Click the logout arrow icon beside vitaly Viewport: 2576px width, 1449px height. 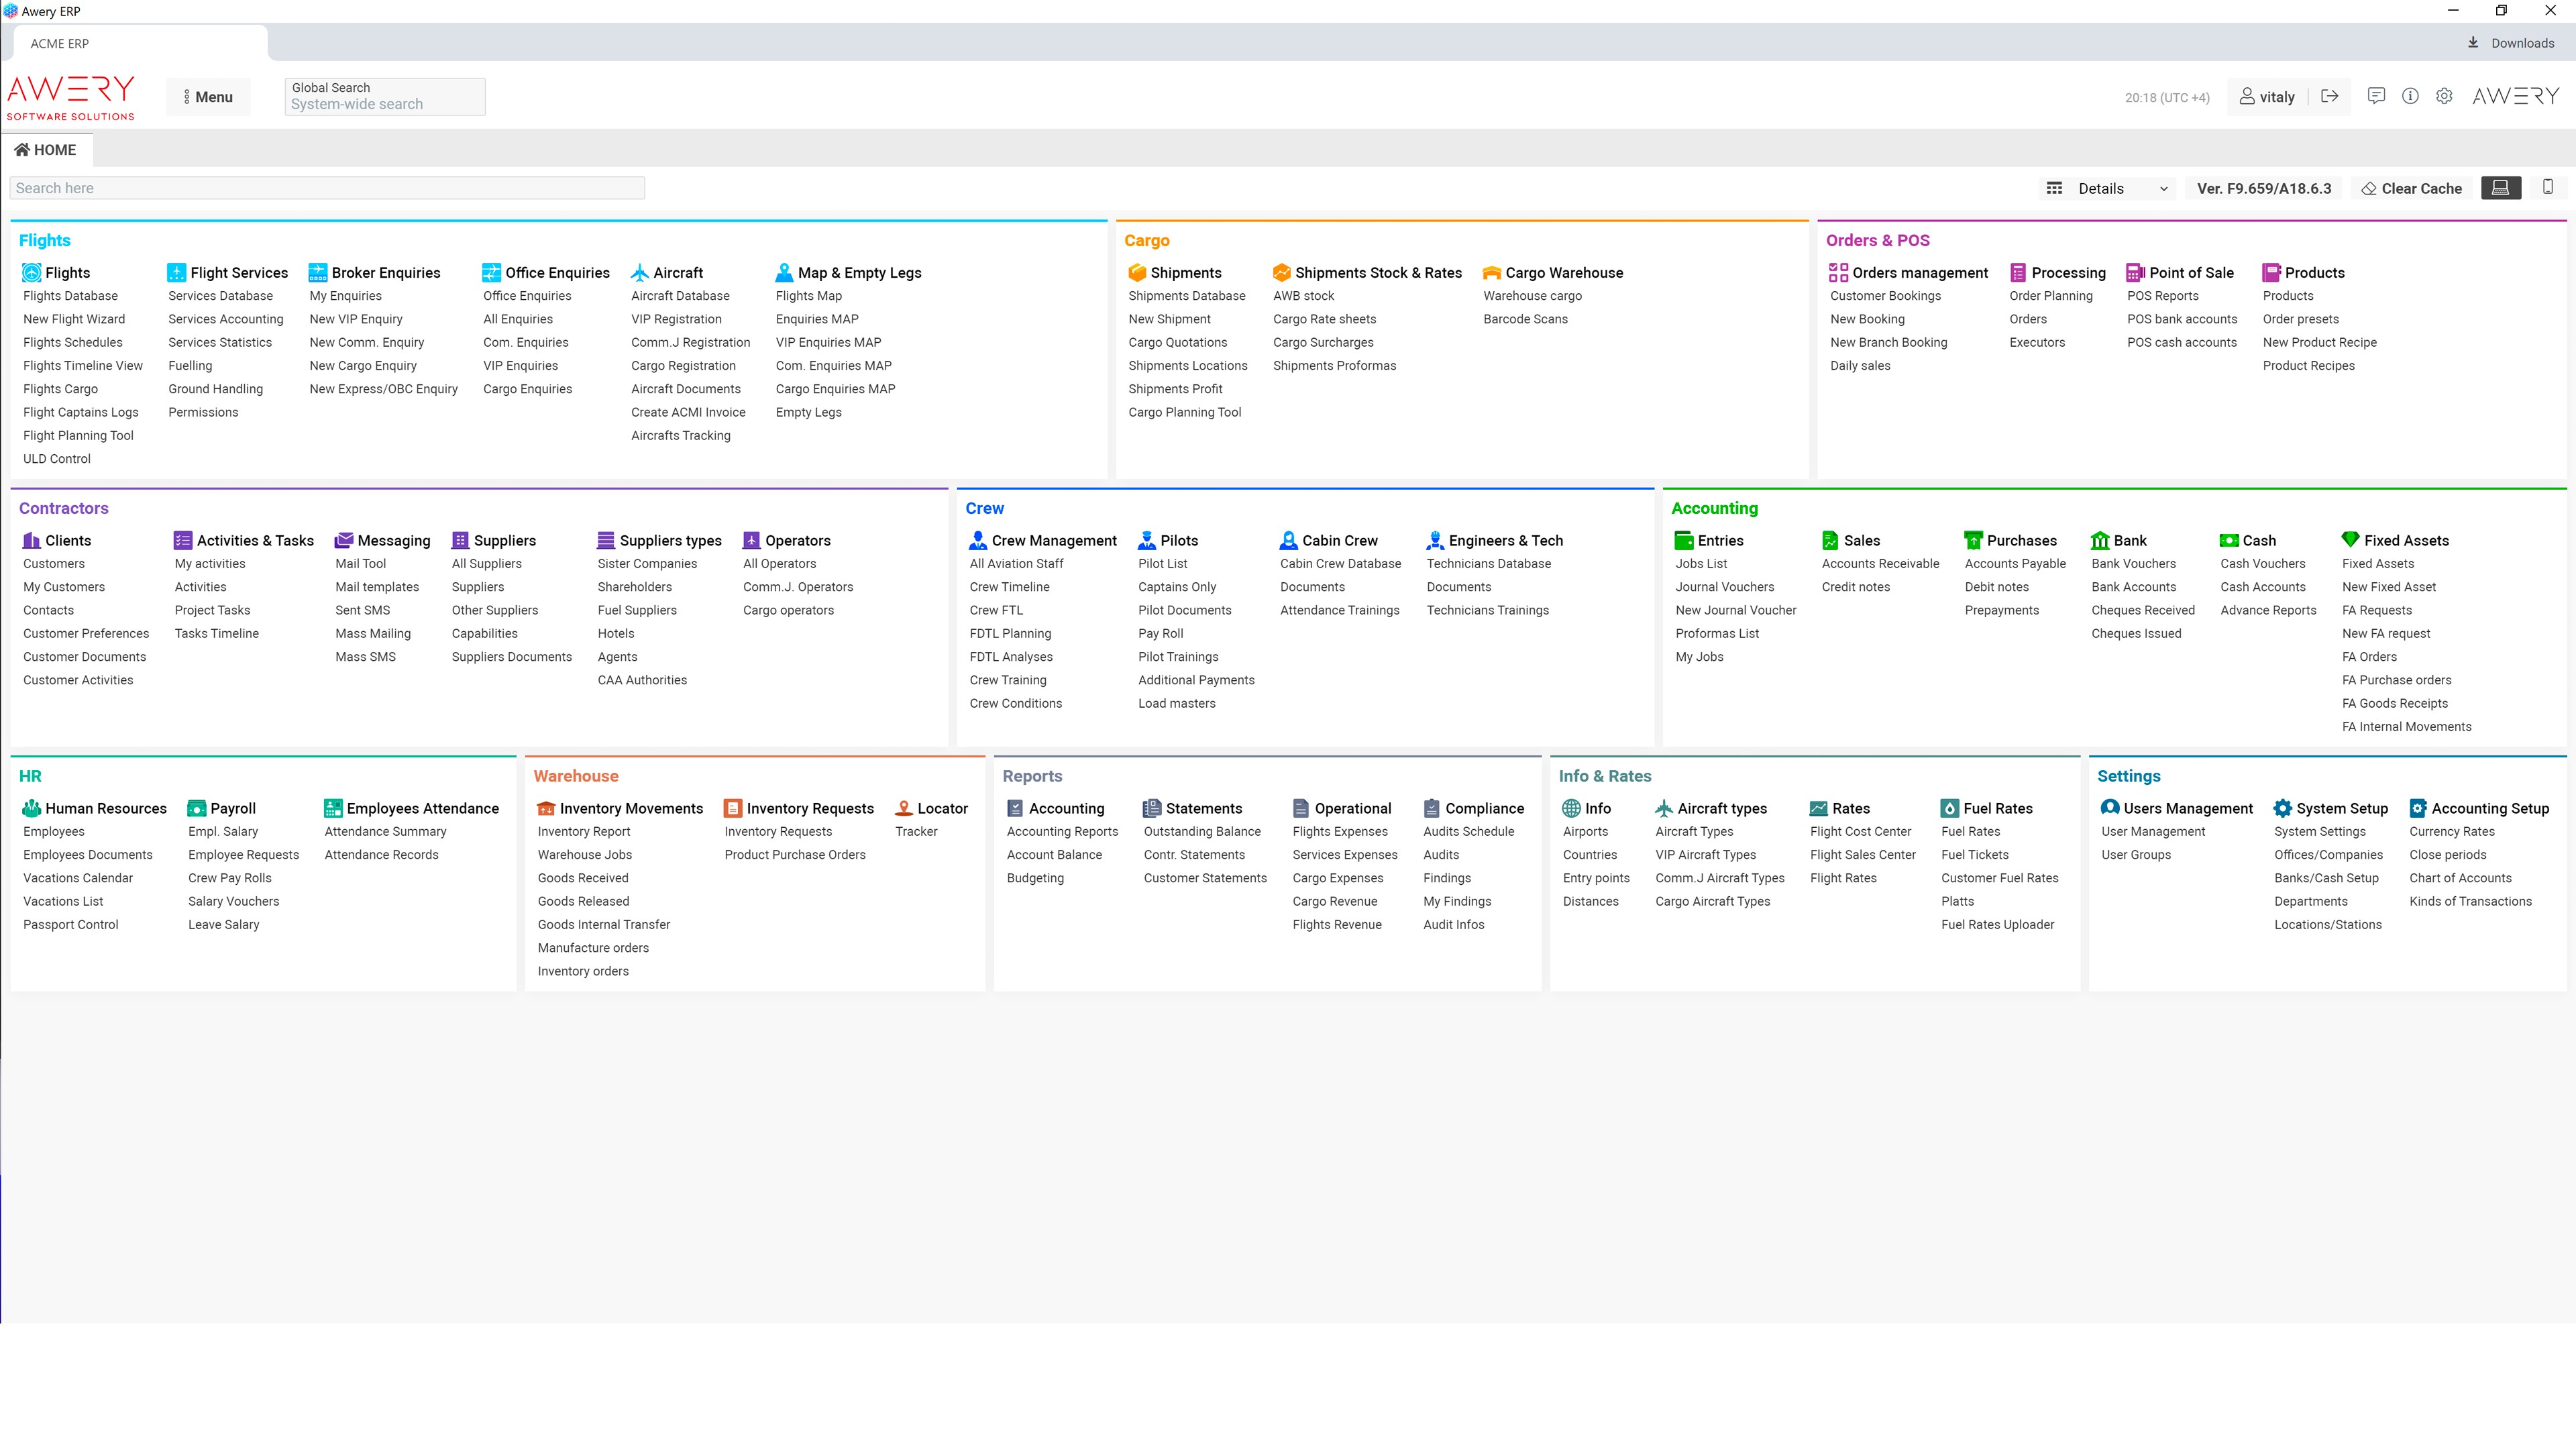point(2330,96)
